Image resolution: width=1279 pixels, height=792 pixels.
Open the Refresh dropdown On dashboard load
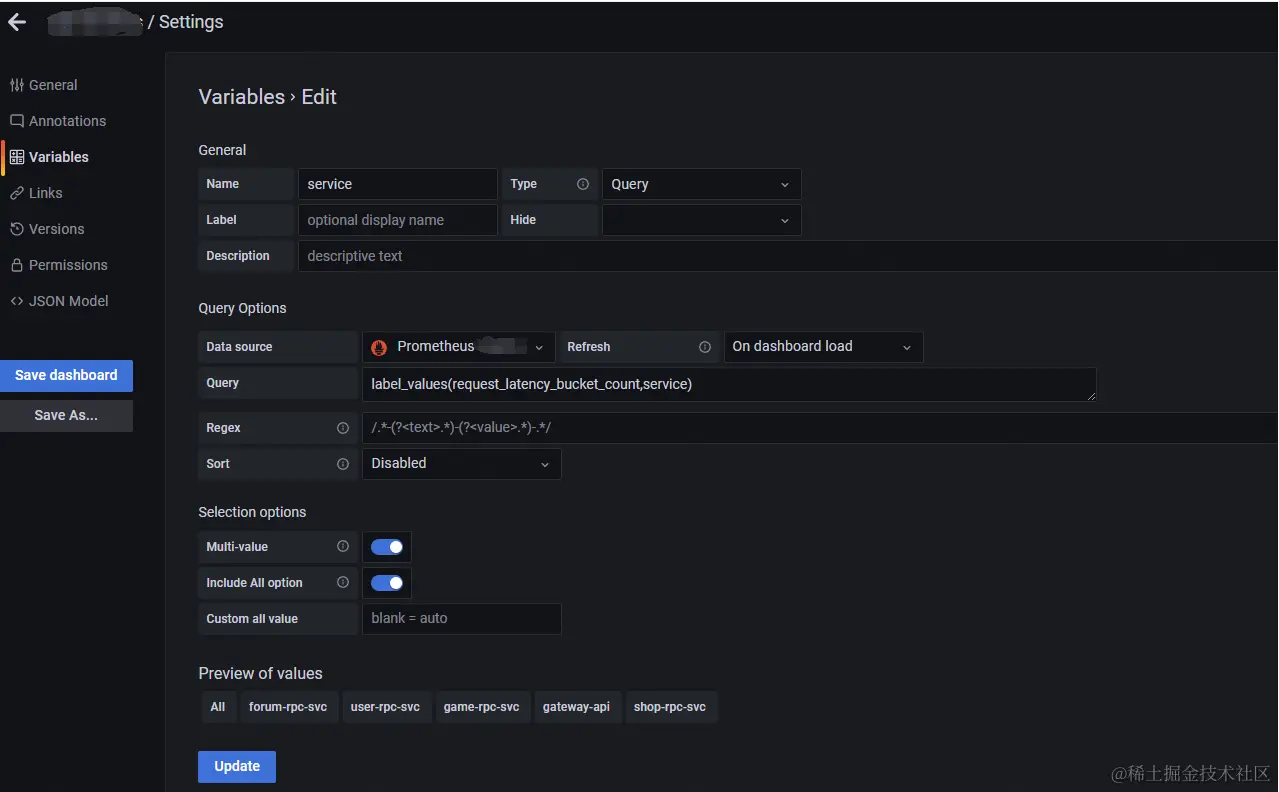tap(823, 347)
